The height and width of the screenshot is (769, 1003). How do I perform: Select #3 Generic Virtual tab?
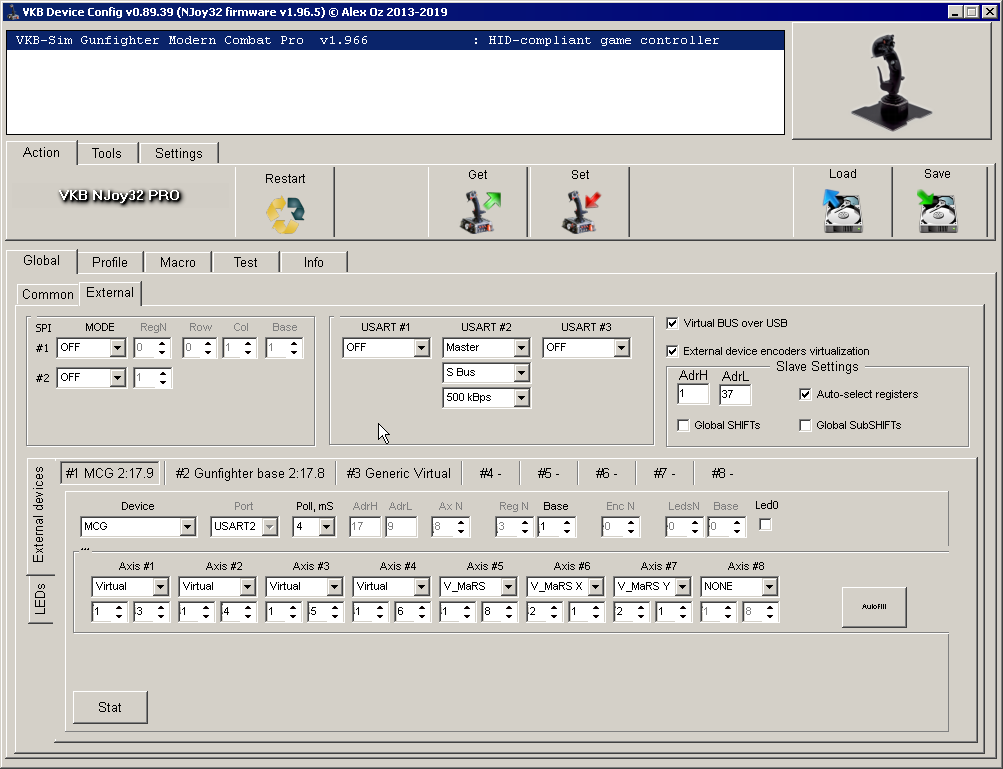point(399,473)
